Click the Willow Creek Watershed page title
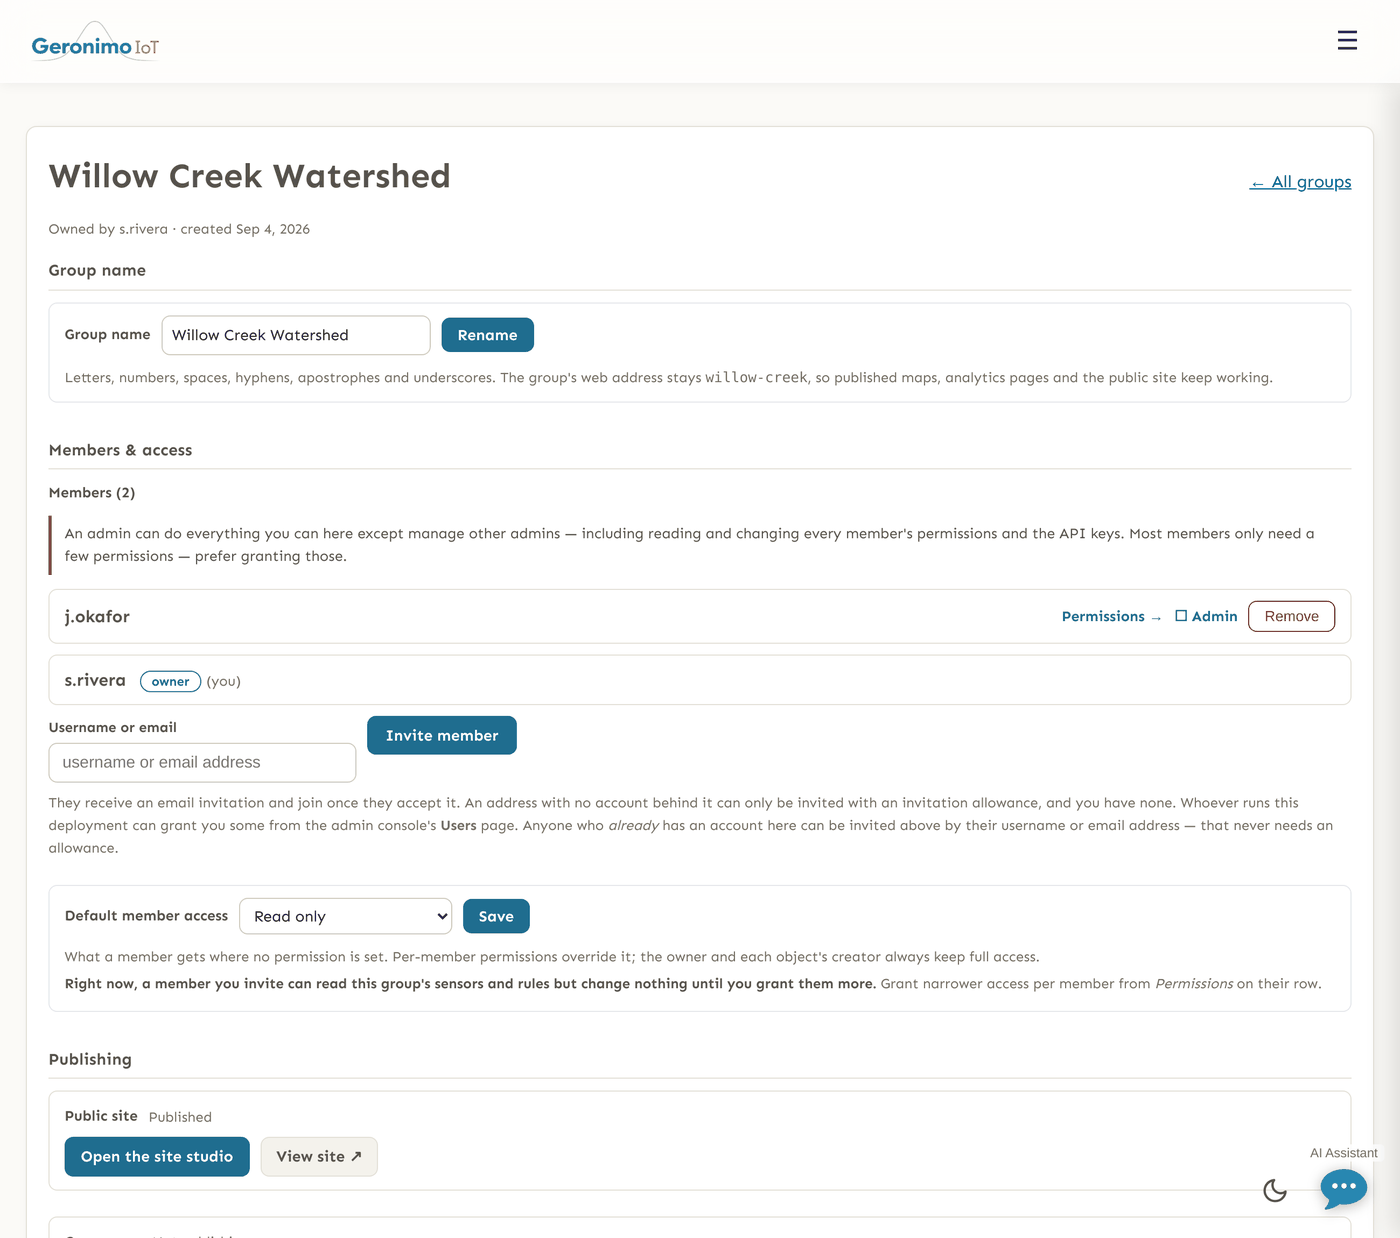The height and width of the screenshot is (1238, 1400). [250, 176]
